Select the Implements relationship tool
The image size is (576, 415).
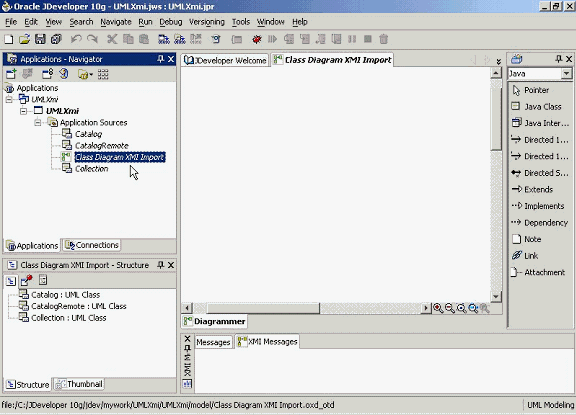(x=538, y=206)
